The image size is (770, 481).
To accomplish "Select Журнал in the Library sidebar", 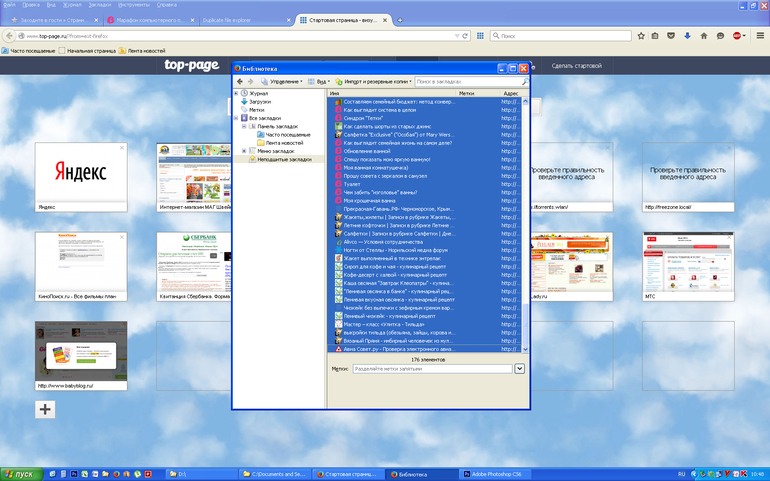I will tap(258, 93).
